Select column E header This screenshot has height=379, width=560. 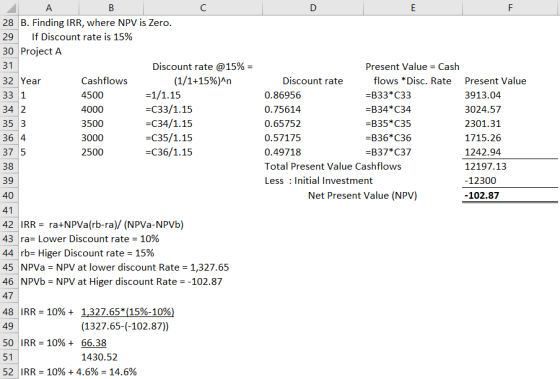(x=413, y=8)
